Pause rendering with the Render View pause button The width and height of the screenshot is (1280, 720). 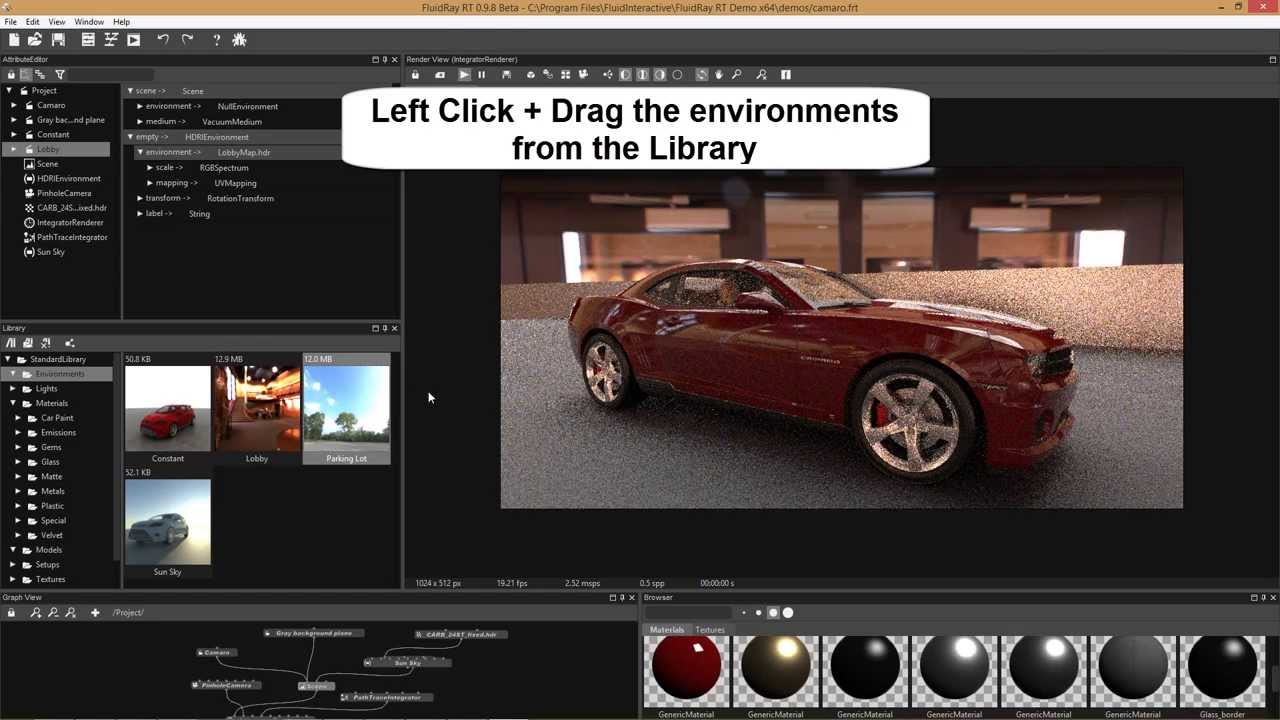pos(481,74)
